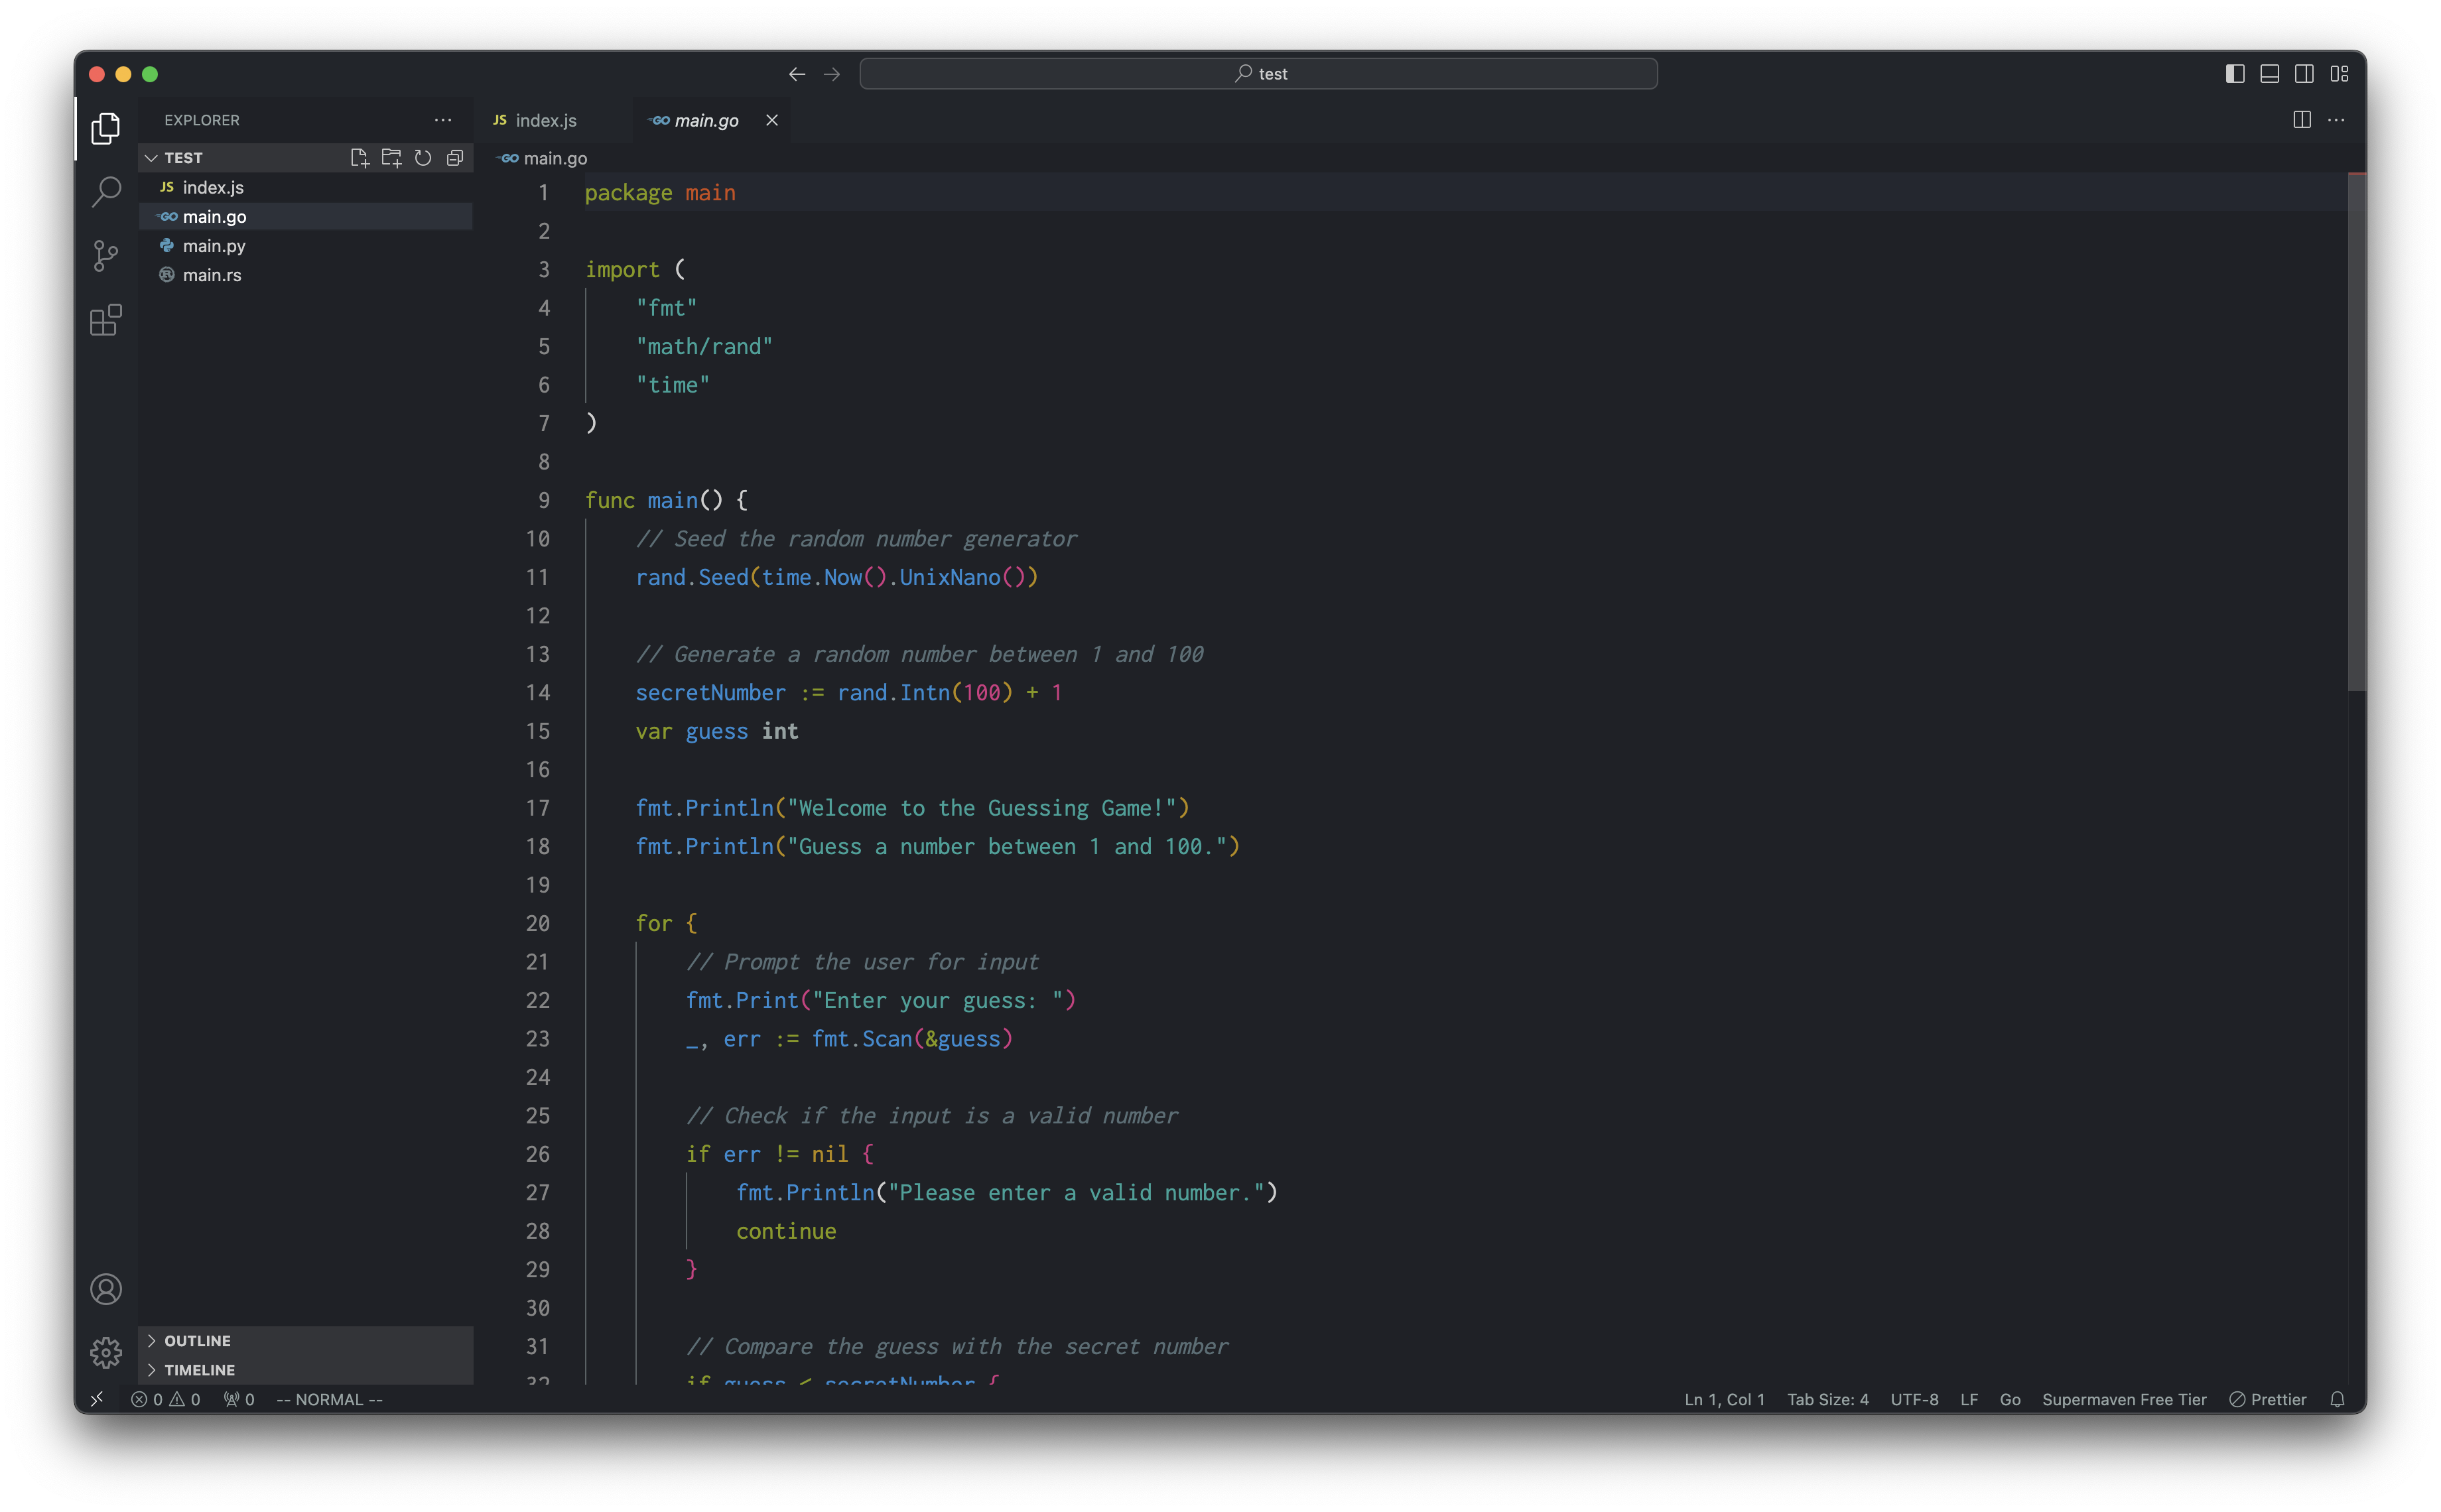Image resolution: width=2441 pixels, height=1512 pixels.
Task: Customize layout icon in title bar
Action: tap(2339, 74)
